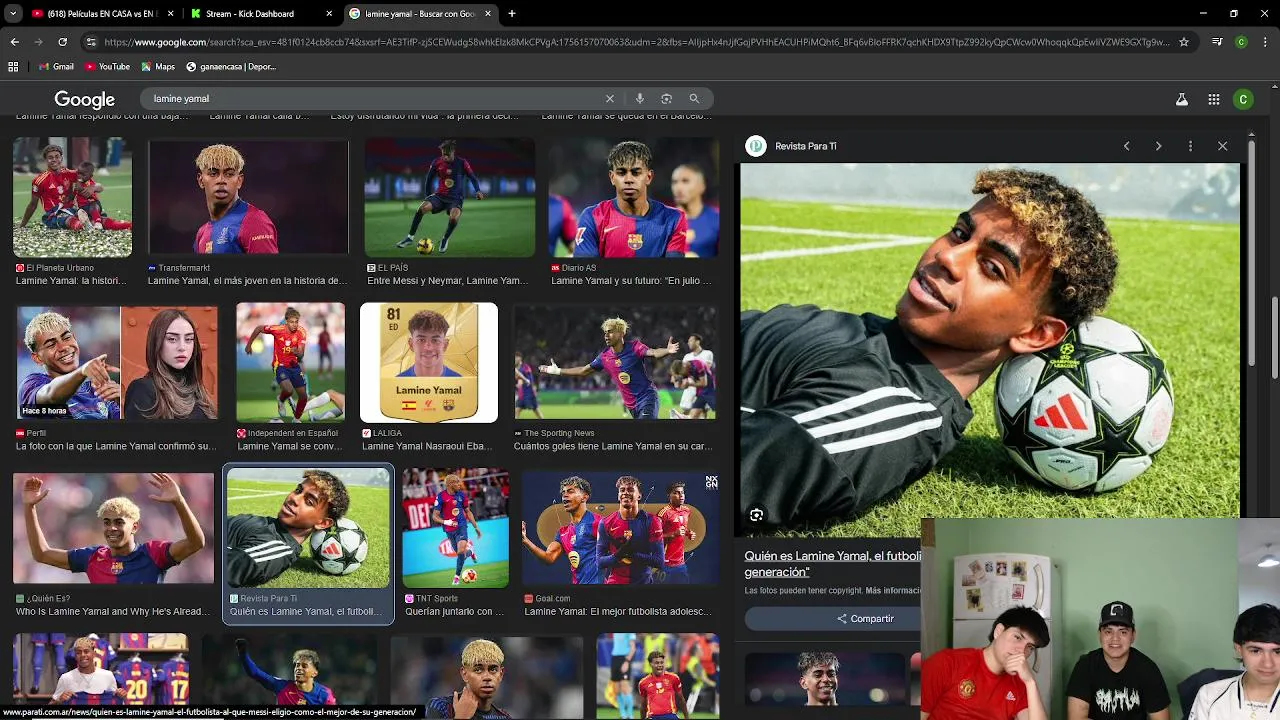Click 'Who Is Lamine Yamal' caption

point(114,611)
